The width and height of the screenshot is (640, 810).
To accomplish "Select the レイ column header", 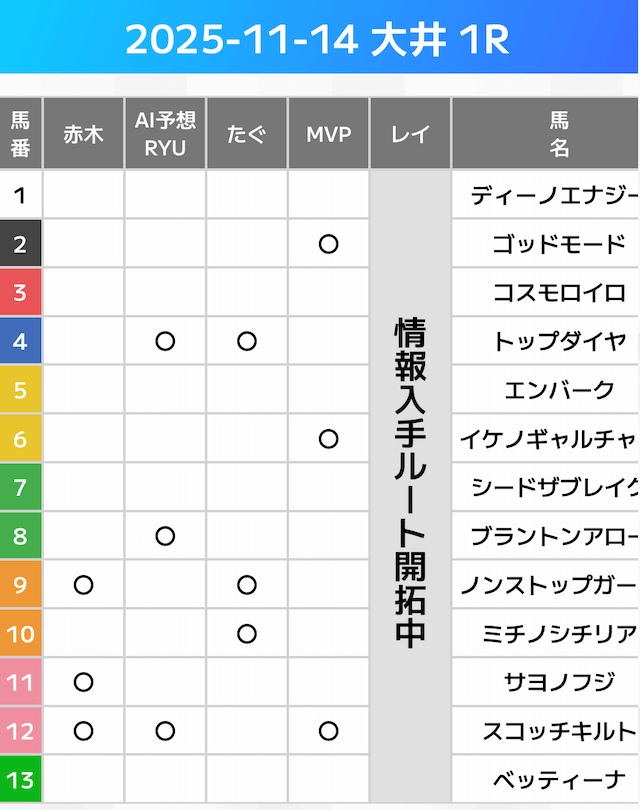I will [410, 134].
